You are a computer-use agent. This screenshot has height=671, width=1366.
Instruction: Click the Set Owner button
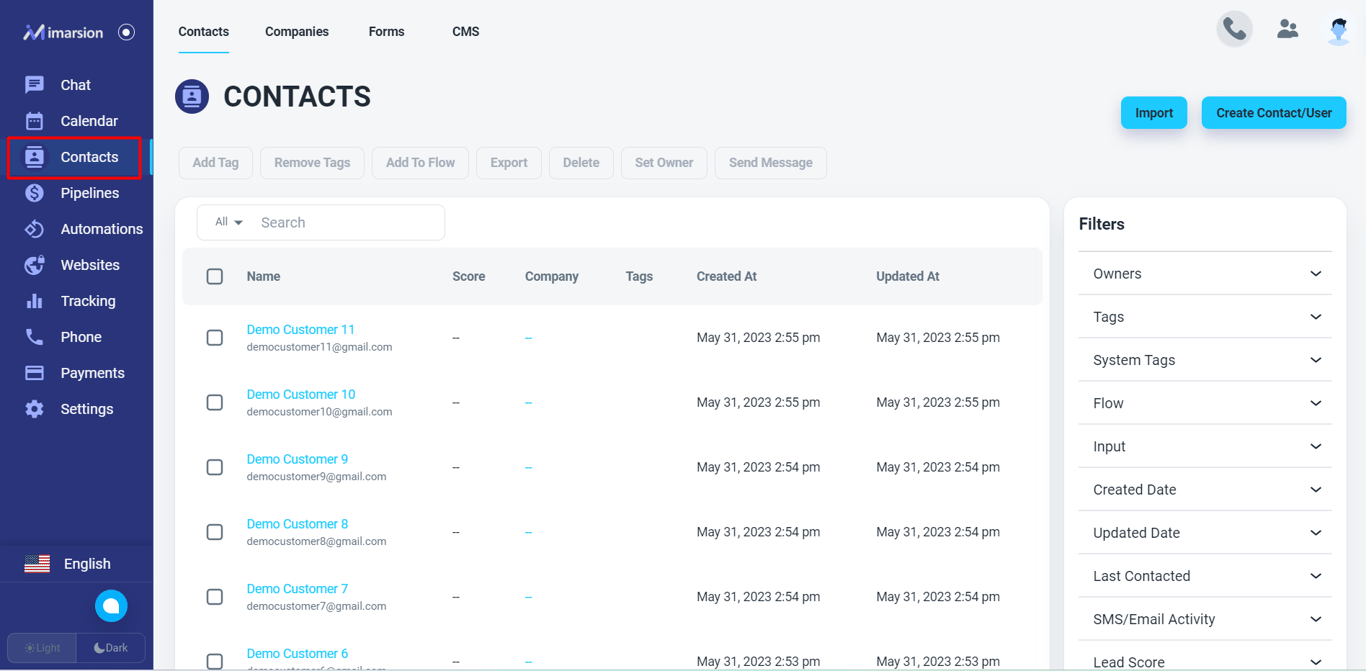click(664, 163)
